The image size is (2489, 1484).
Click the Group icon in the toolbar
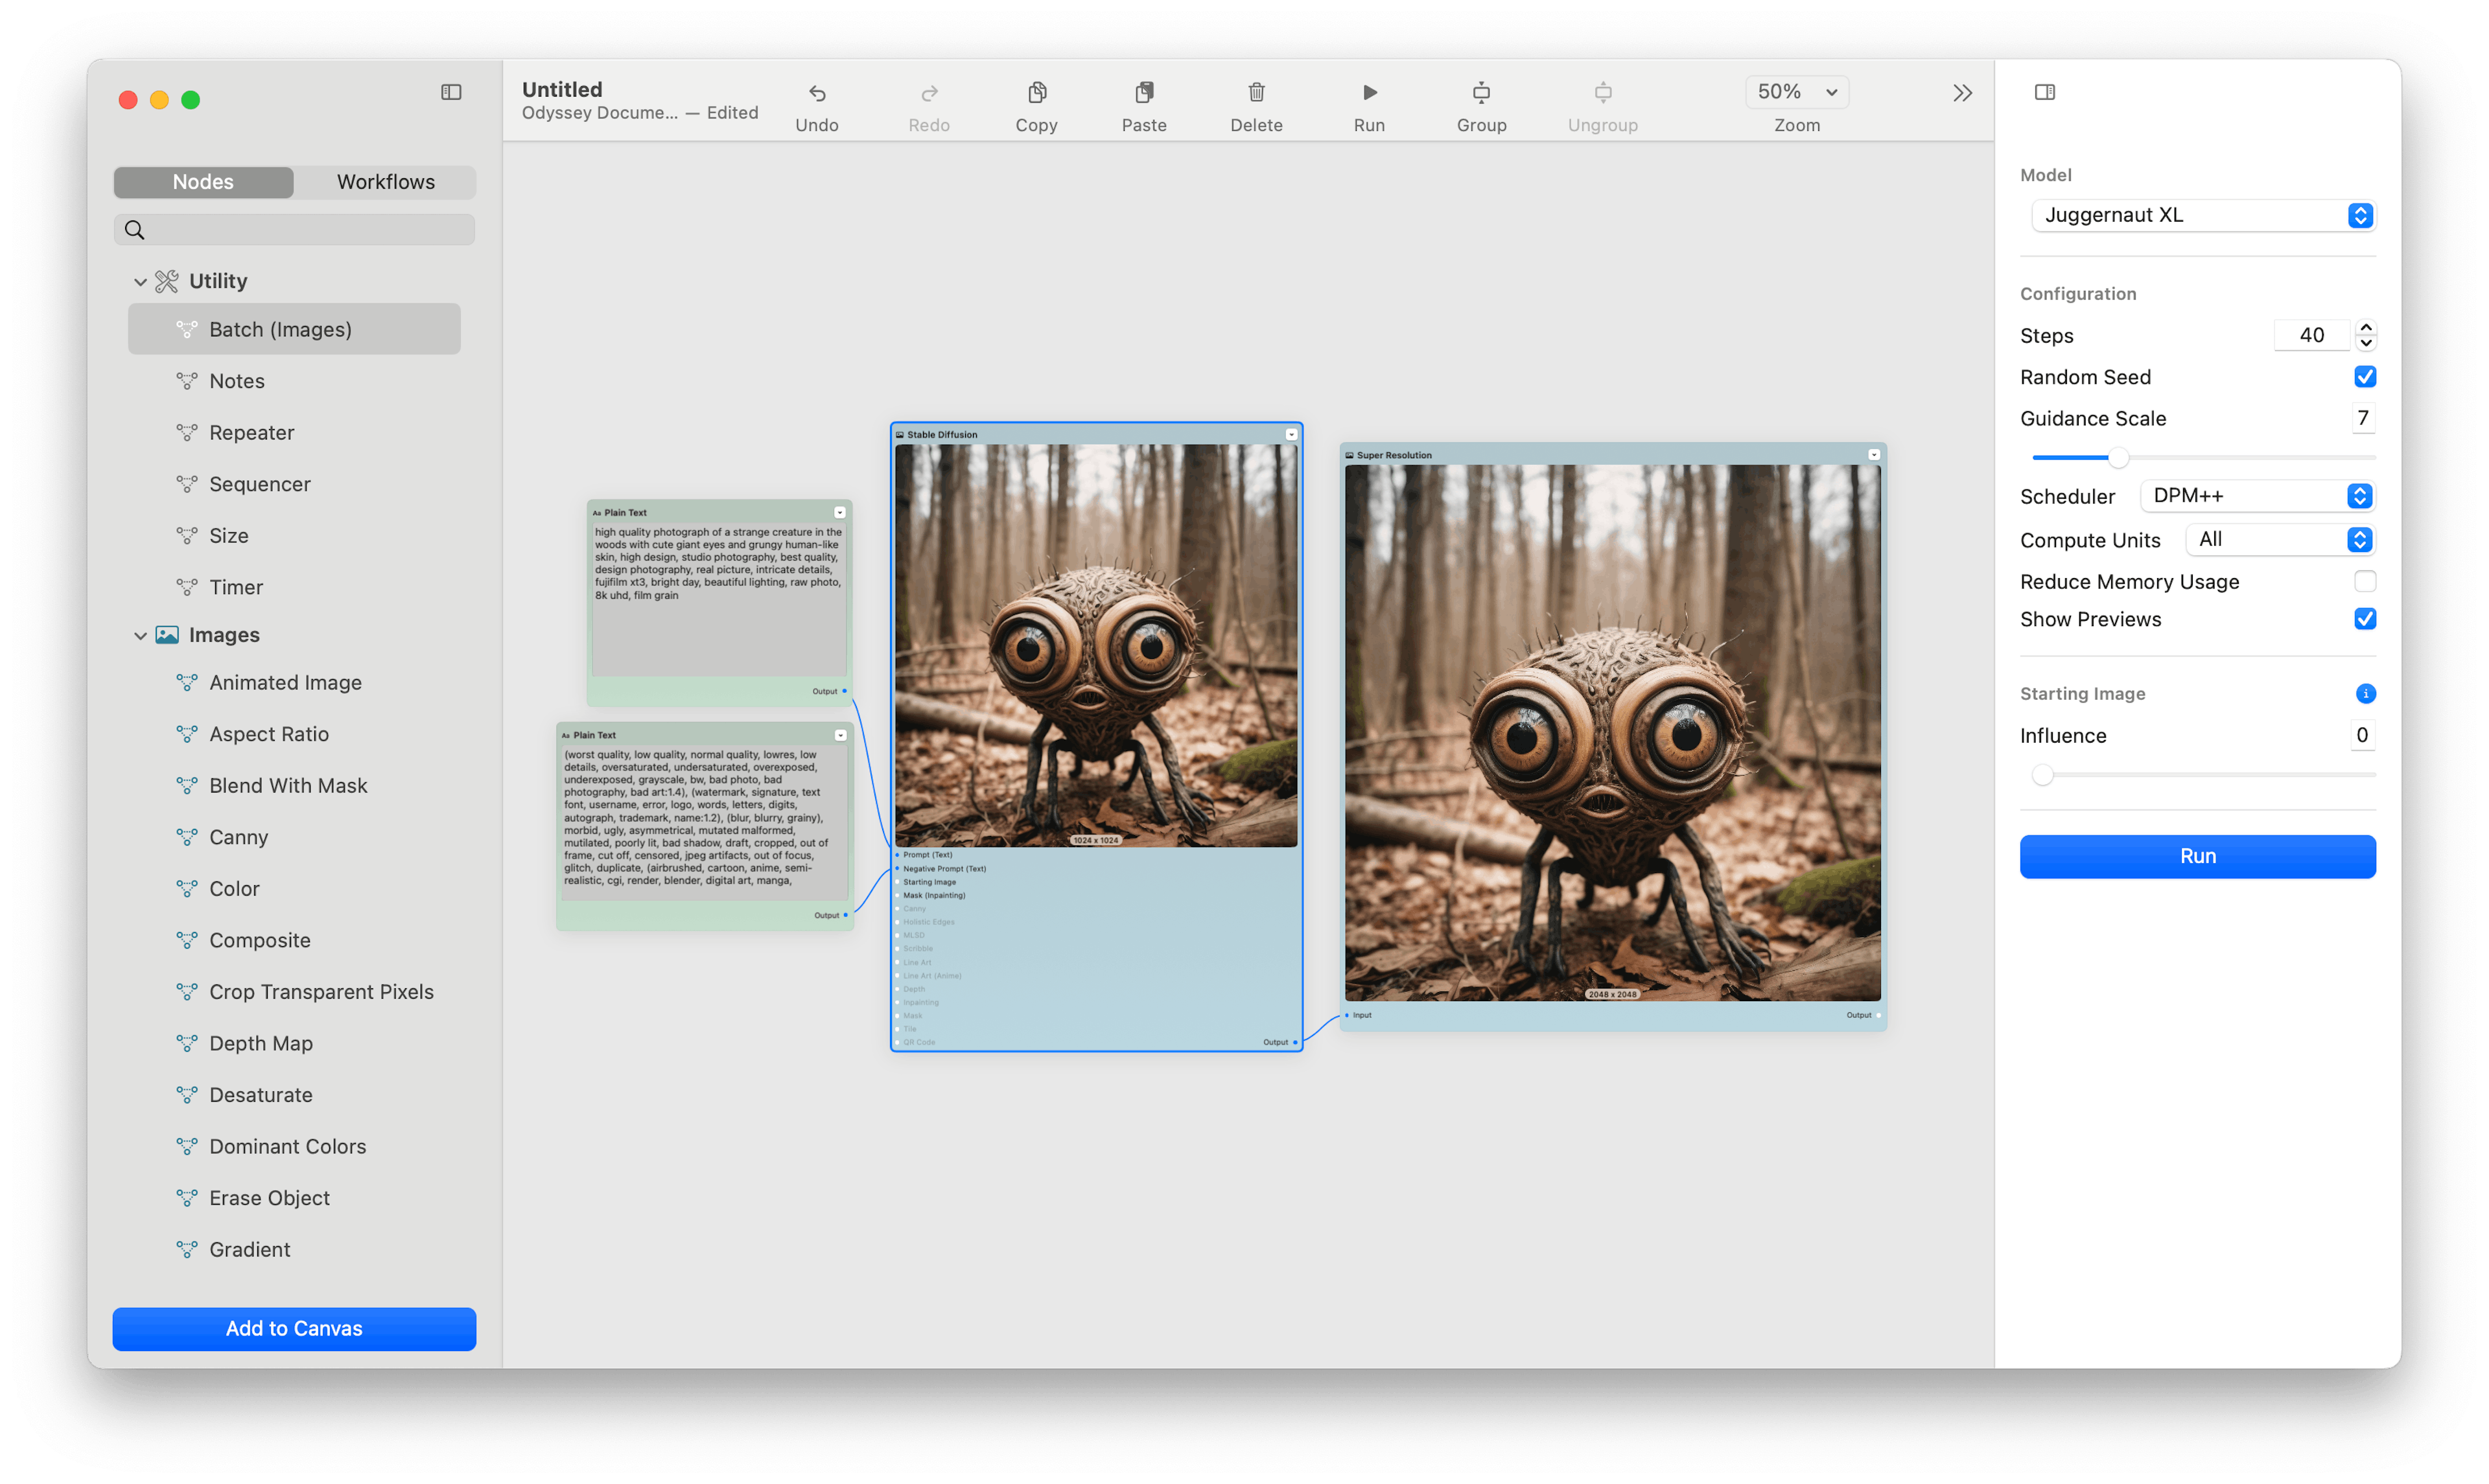pyautogui.click(x=1481, y=92)
